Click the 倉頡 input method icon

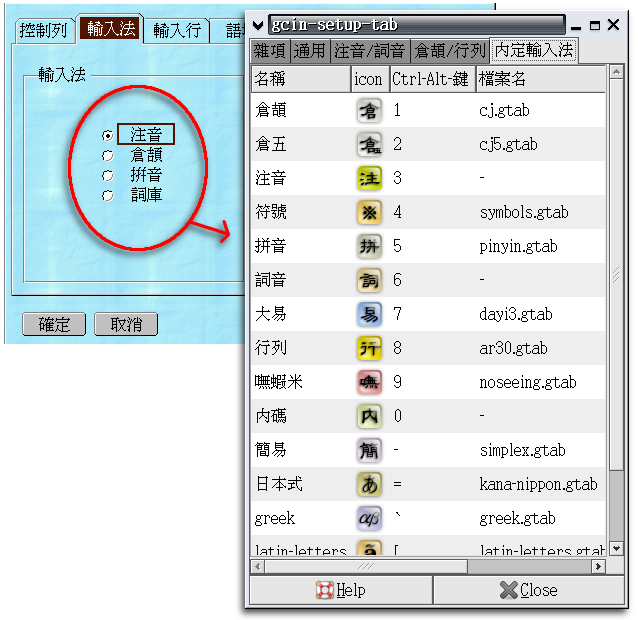(369, 110)
